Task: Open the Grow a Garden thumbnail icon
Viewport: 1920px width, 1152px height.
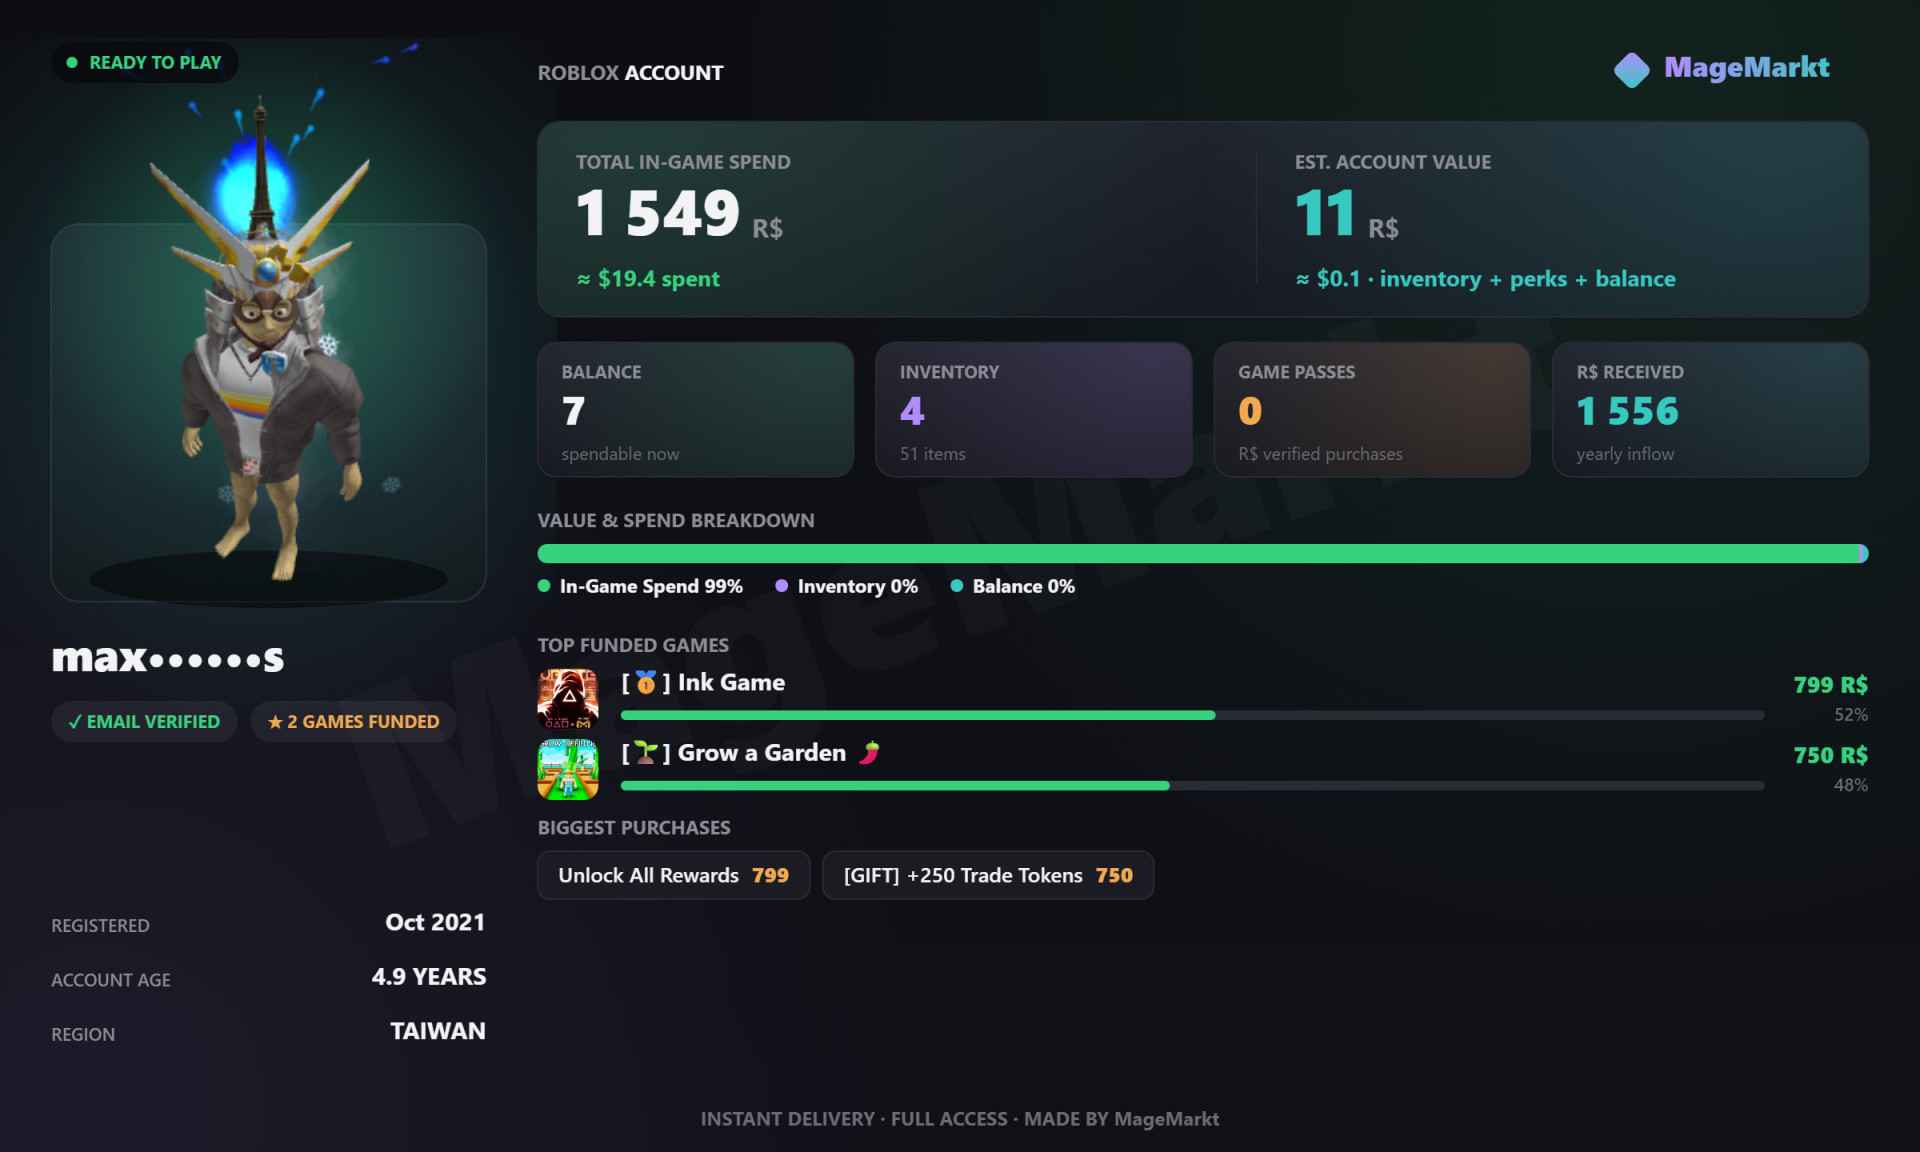Action: pos(568,769)
